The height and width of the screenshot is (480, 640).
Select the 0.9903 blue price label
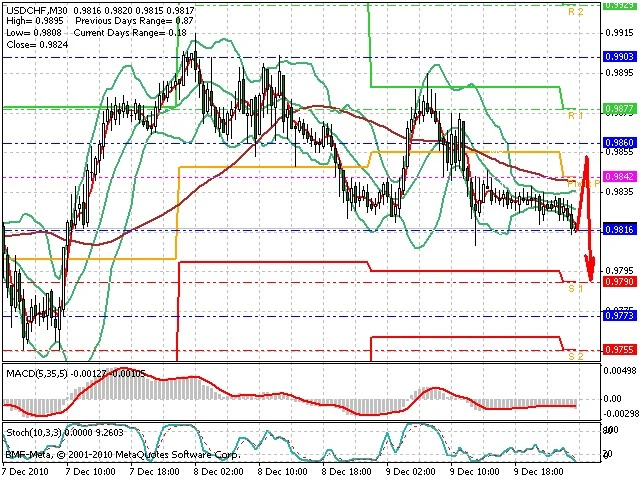tap(620, 57)
